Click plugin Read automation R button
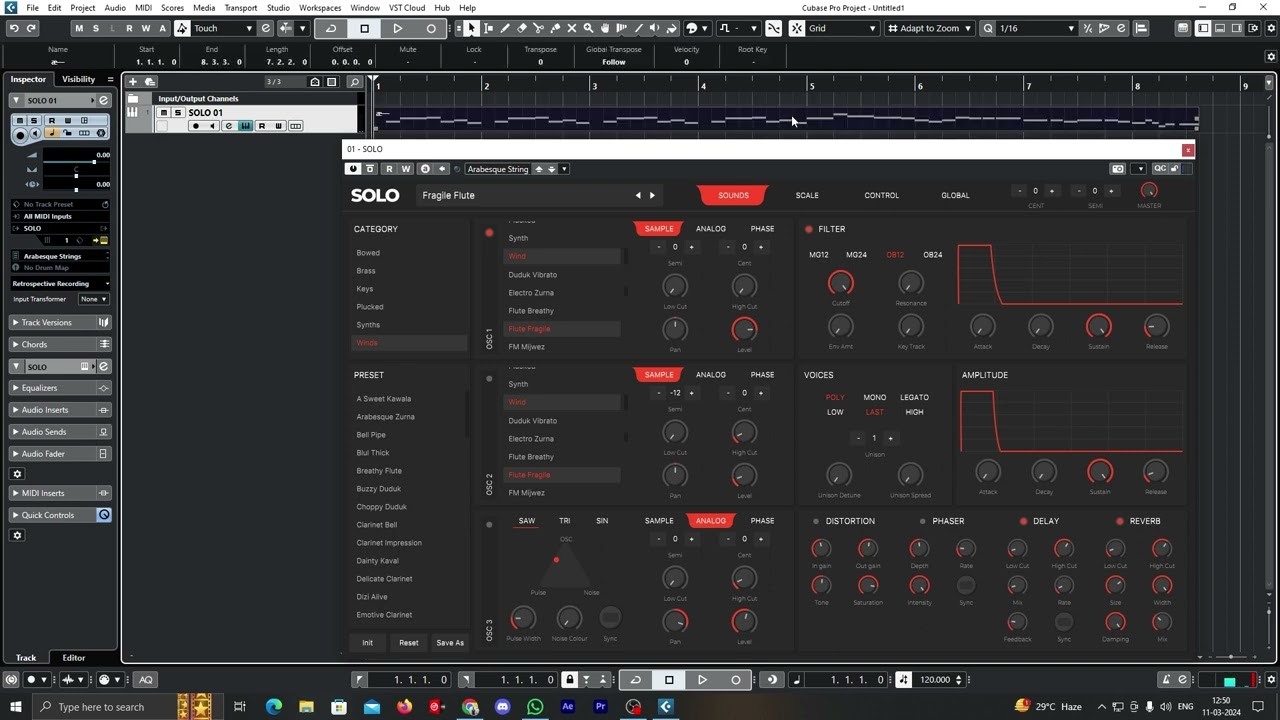This screenshot has width=1280, height=720. tap(389, 169)
